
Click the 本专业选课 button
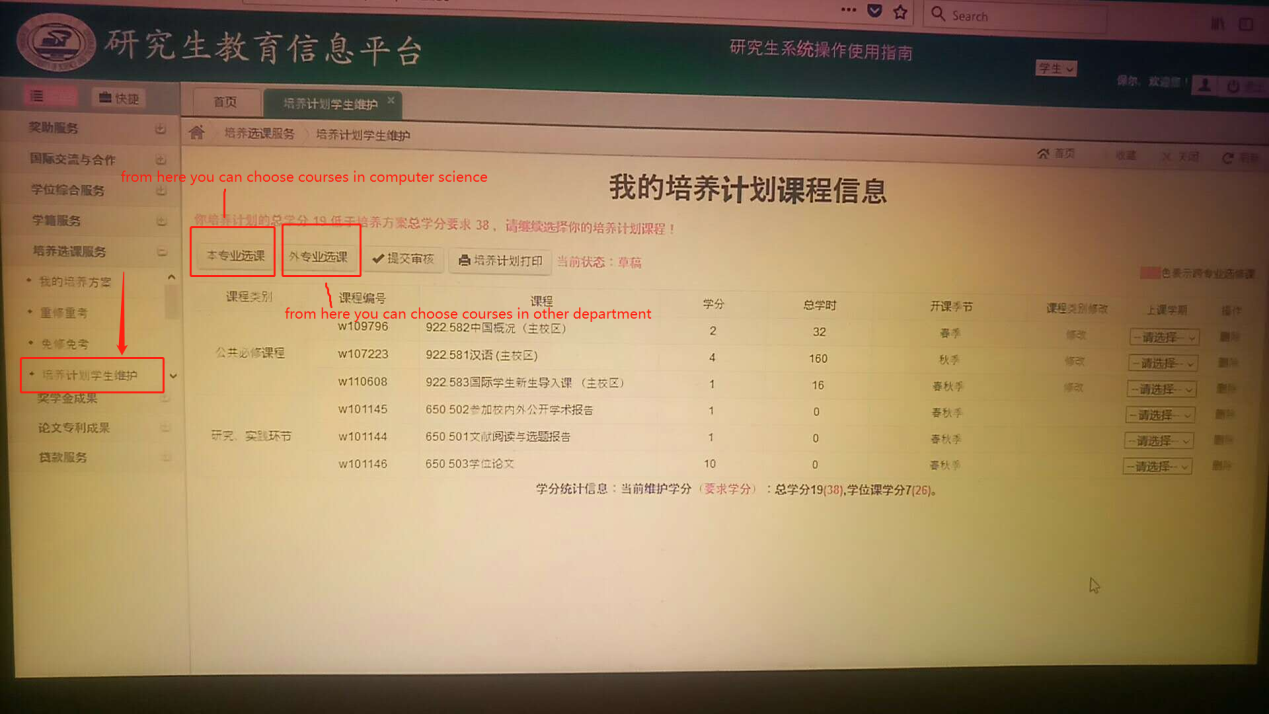tap(235, 256)
